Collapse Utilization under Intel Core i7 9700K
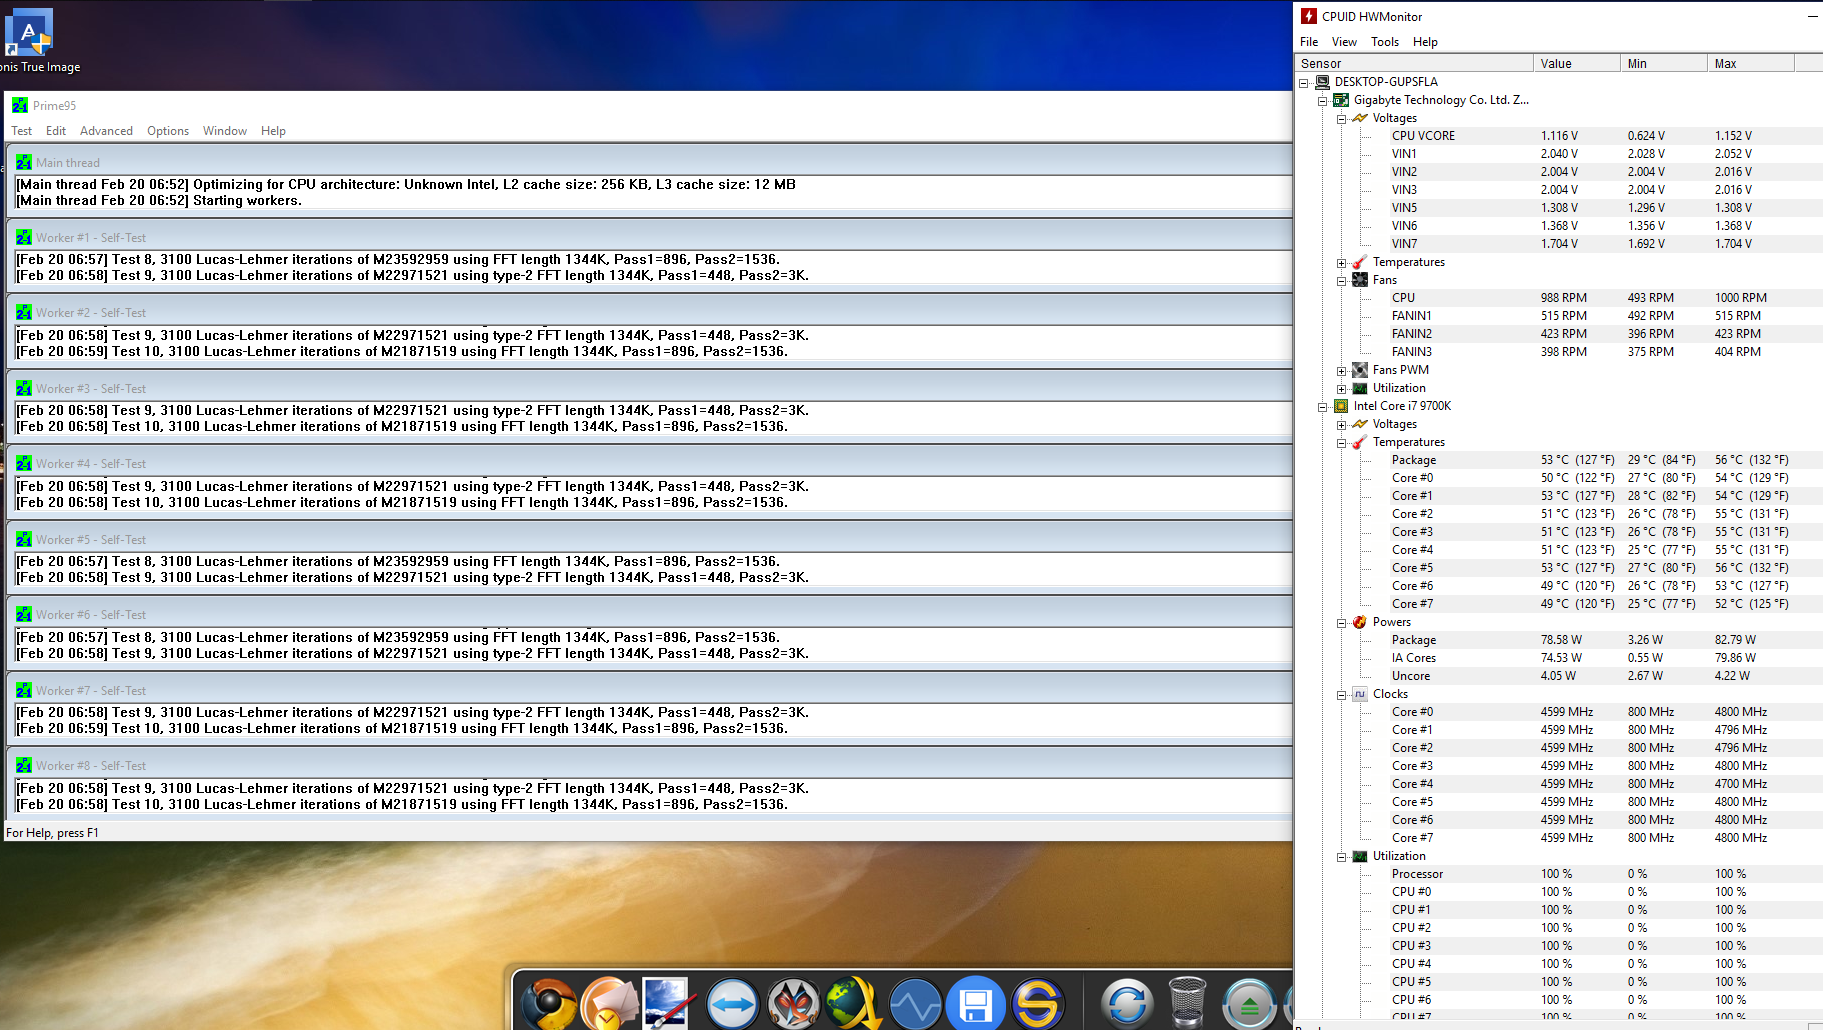1823x1030 pixels. [1342, 857]
